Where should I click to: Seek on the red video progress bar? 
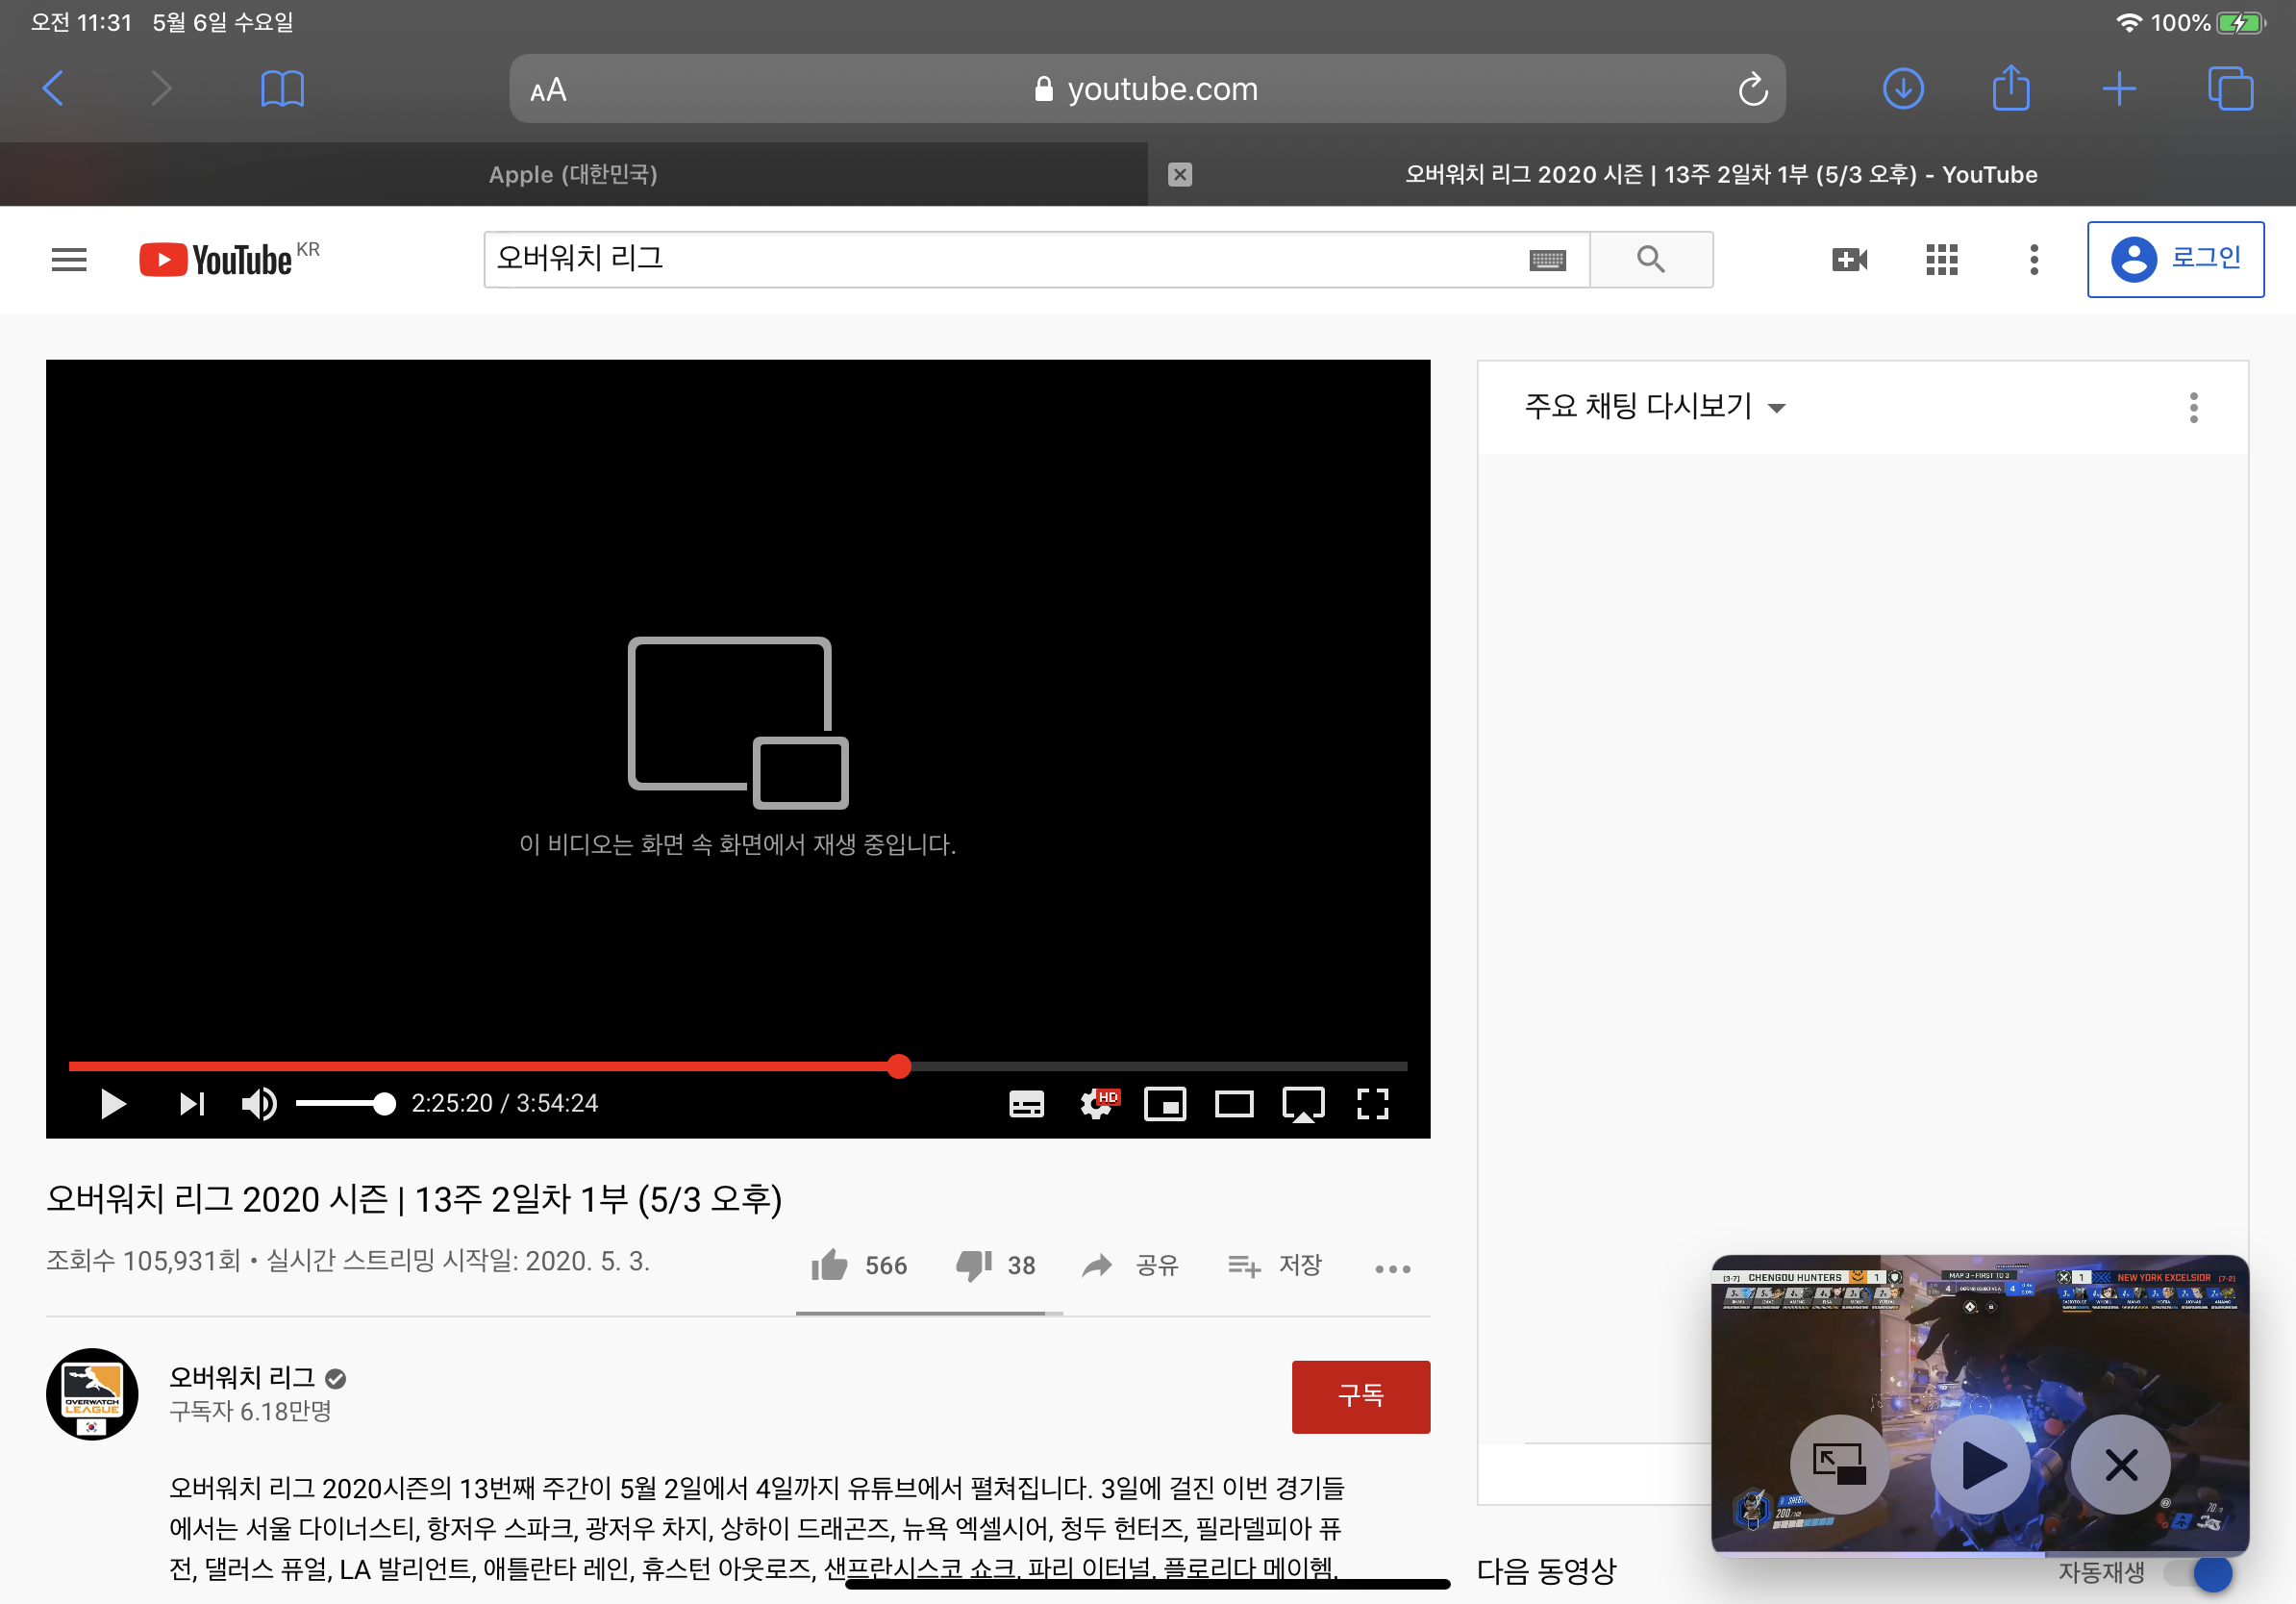pyautogui.click(x=738, y=1066)
